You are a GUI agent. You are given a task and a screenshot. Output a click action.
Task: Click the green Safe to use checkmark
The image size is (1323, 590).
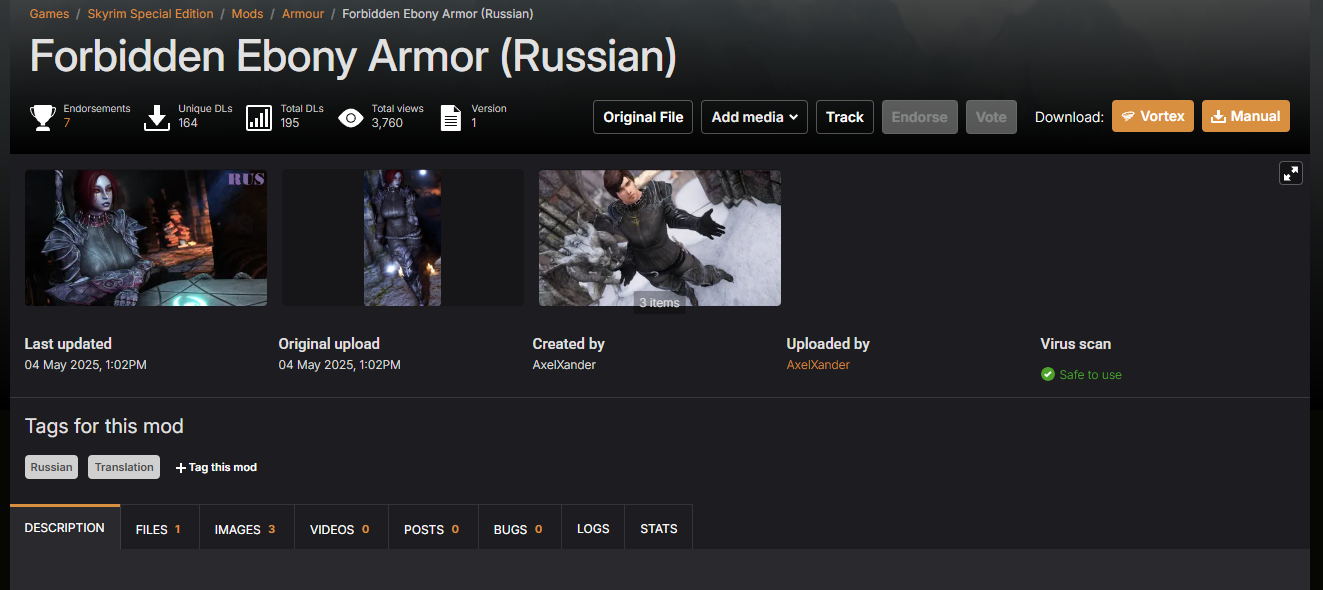point(1048,374)
